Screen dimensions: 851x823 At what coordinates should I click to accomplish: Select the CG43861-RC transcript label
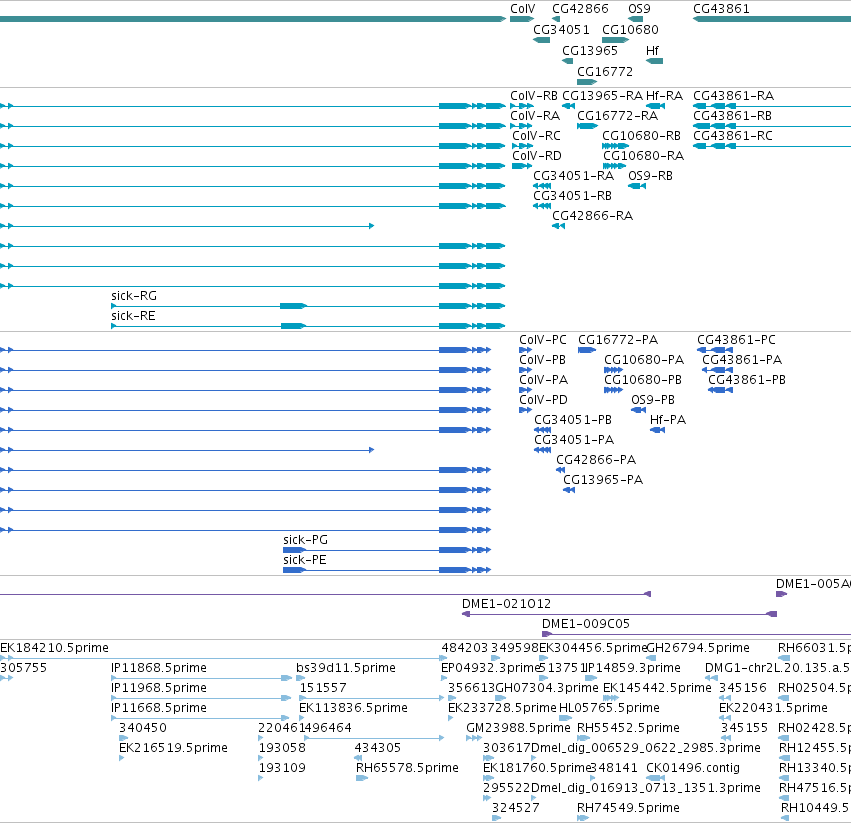(x=733, y=136)
